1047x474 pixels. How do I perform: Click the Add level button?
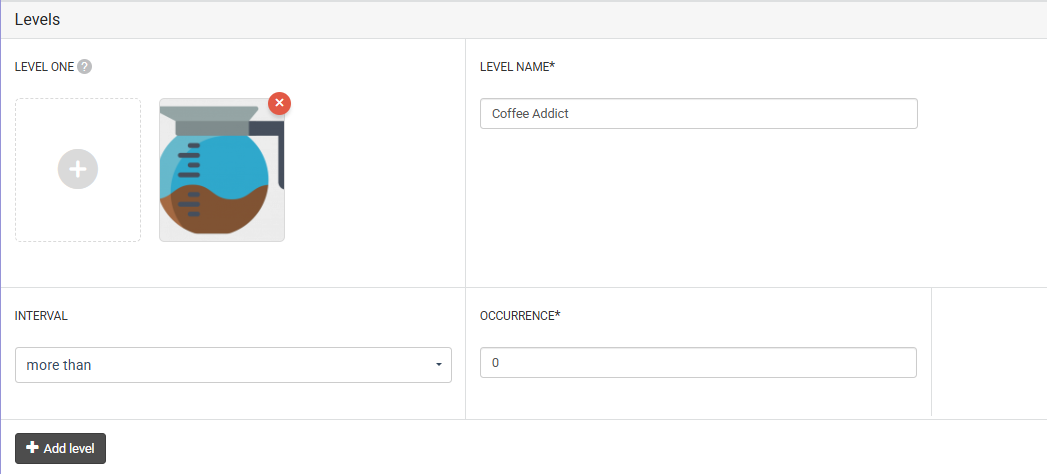60,448
